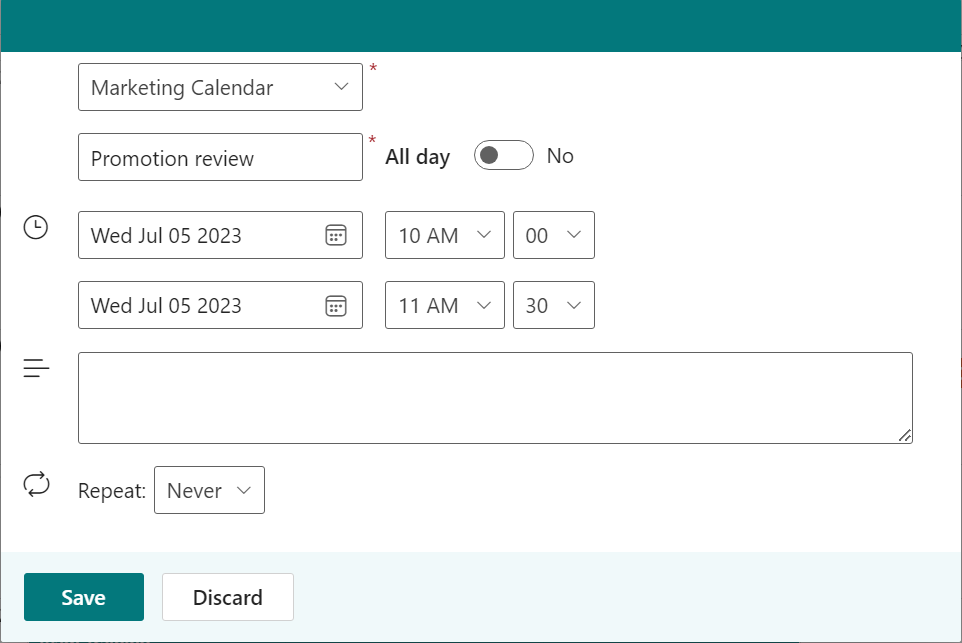Open the end date calendar picker icon
This screenshot has height=643, width=962.
point(336,306)
